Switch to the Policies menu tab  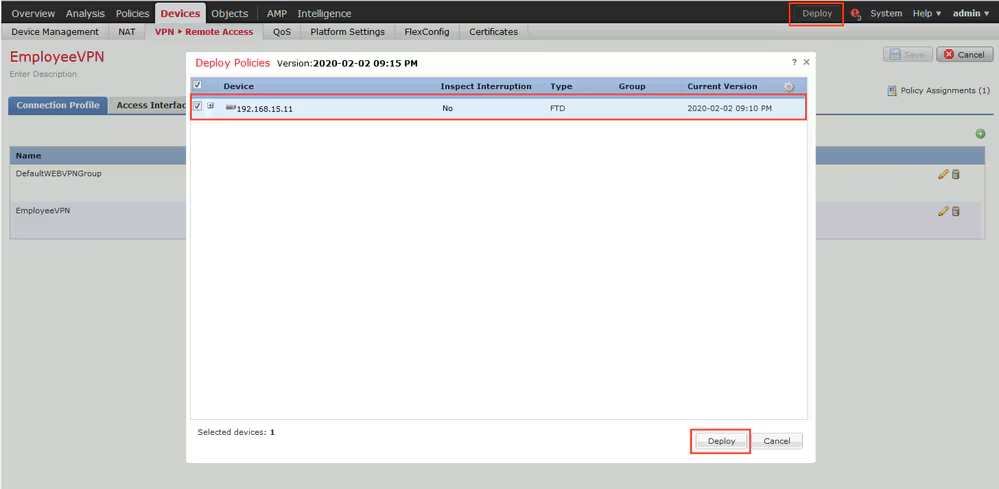click(x=132, y=14)
